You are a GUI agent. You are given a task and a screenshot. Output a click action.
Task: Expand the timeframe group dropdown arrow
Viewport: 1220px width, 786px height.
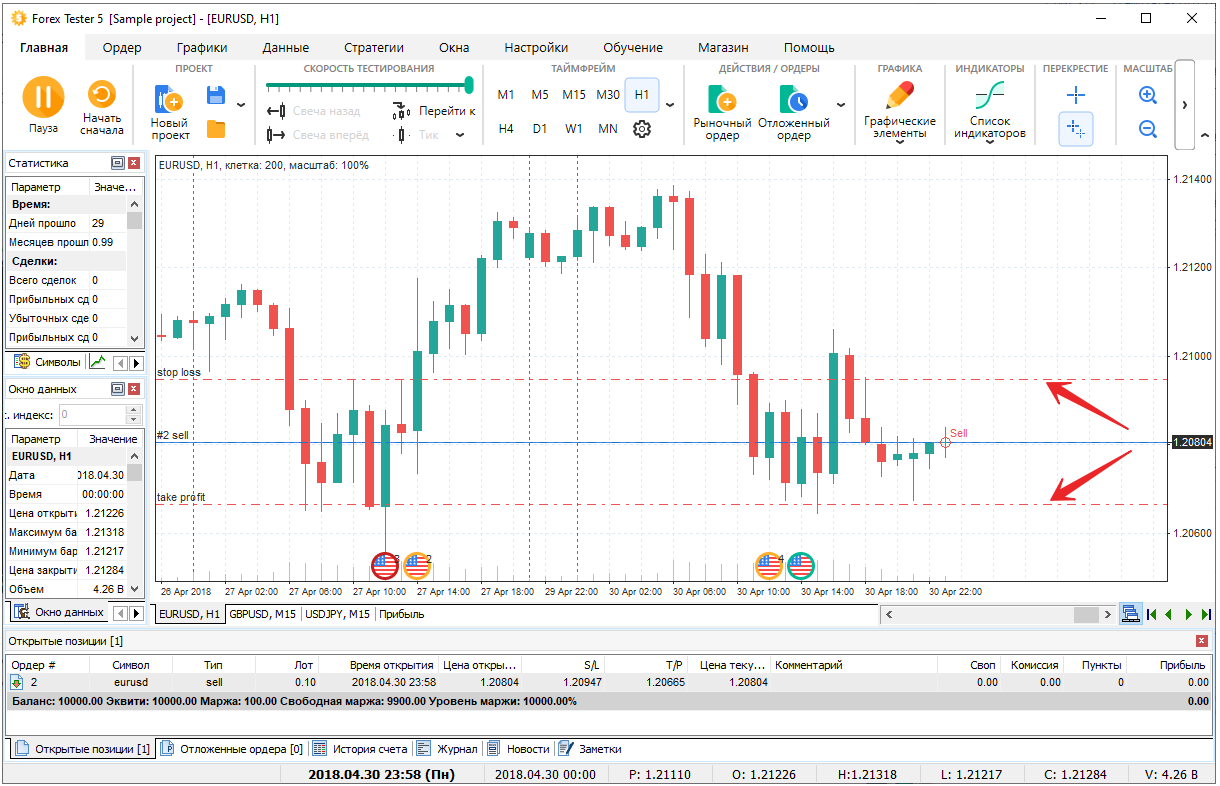670,105
